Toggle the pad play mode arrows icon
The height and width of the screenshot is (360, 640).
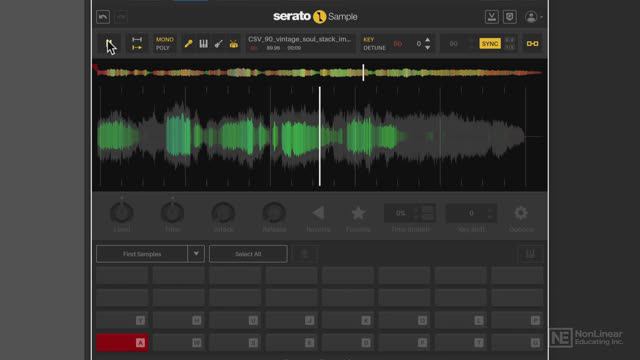[137, 44]
